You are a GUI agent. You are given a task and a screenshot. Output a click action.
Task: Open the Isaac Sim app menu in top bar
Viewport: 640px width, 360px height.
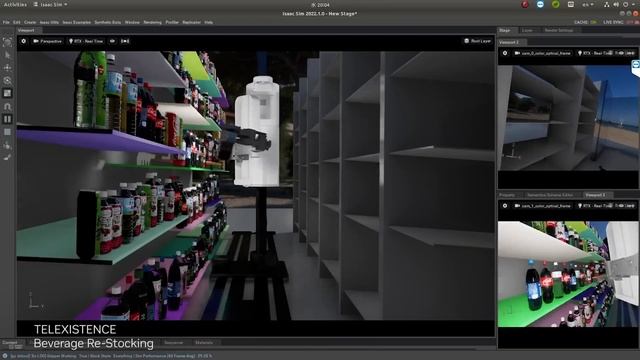(x=50, y=4)
